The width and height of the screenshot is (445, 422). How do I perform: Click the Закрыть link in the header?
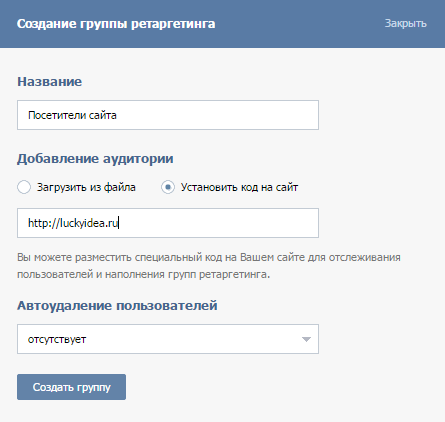[406, 23]
